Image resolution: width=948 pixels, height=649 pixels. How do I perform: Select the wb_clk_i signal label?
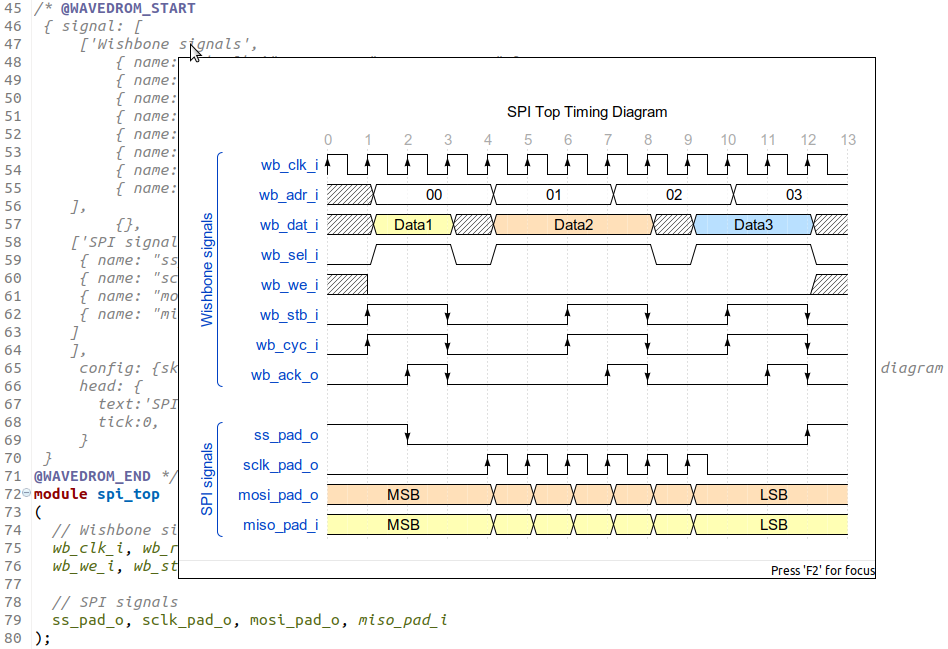pos(290,165)
